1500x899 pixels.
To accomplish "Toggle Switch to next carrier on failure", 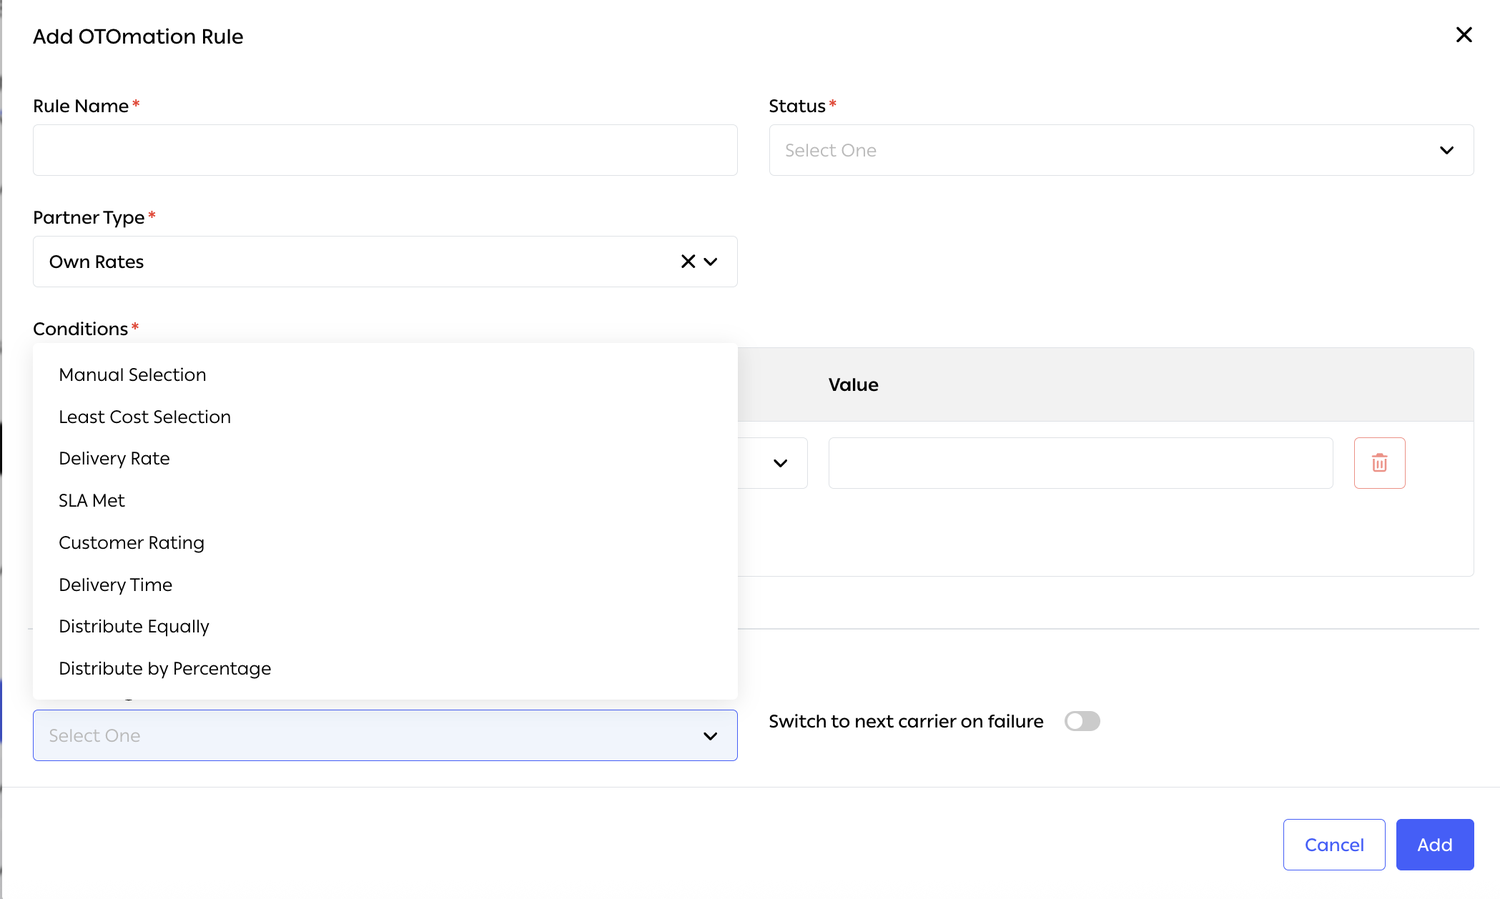I will [x=1082, y=721].
